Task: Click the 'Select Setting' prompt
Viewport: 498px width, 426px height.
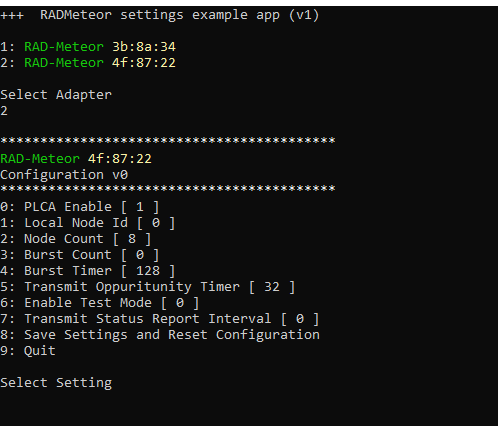Action: (56, 383)
